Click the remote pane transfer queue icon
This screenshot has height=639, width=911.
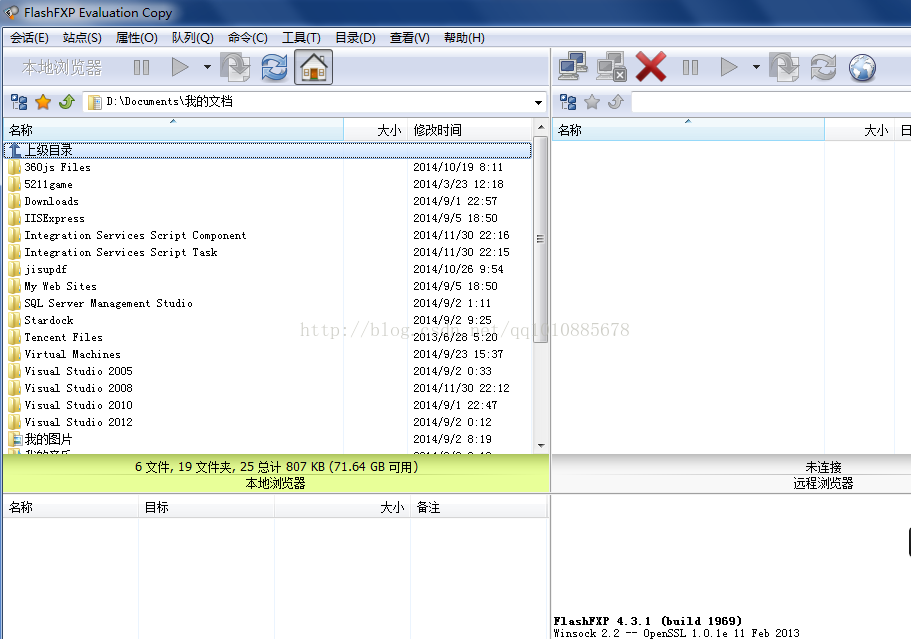tap(784, 67)
